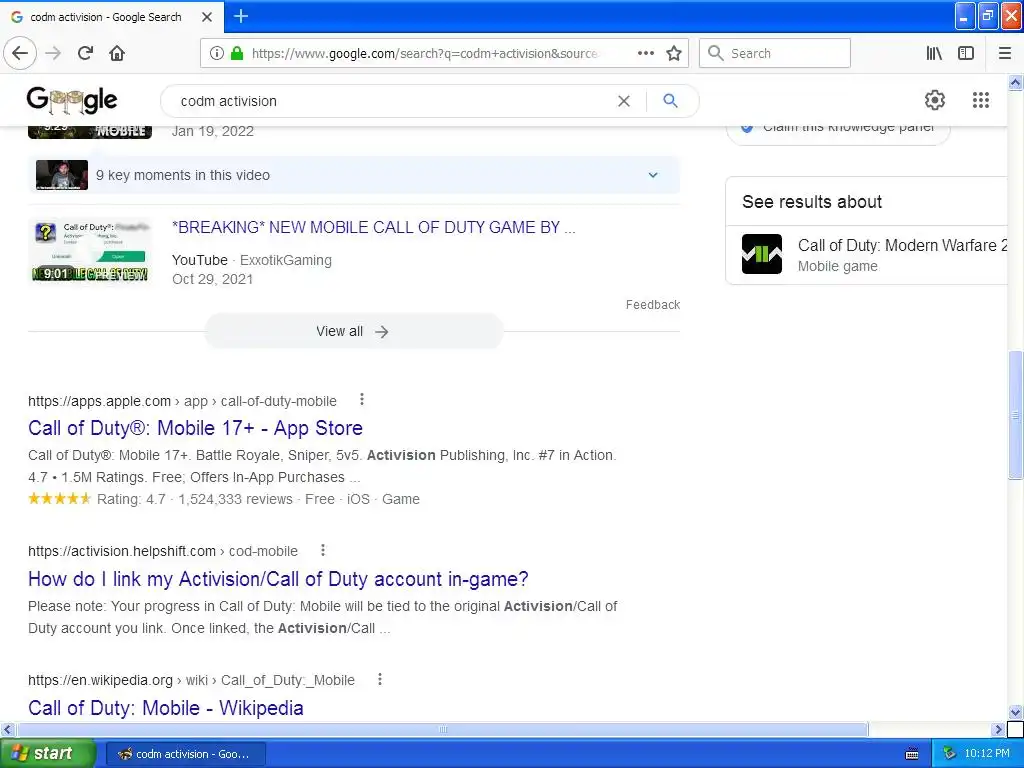Click the scroll-left arrow of horizontal scrollbar
The height and width of the screenshot is (768, 1024).
(x=7, y=729)
